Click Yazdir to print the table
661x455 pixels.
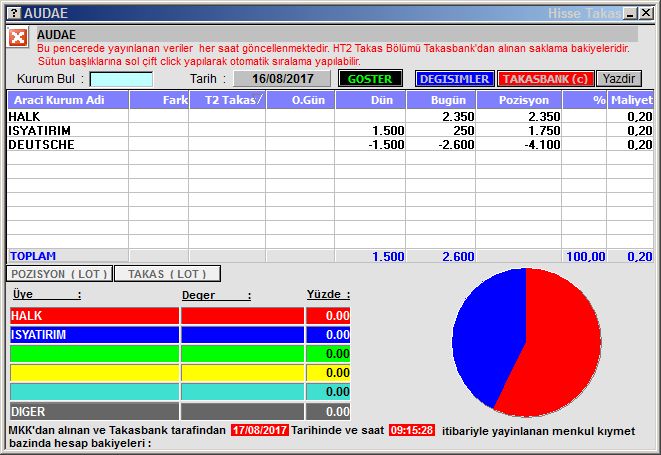click(619, 79)
